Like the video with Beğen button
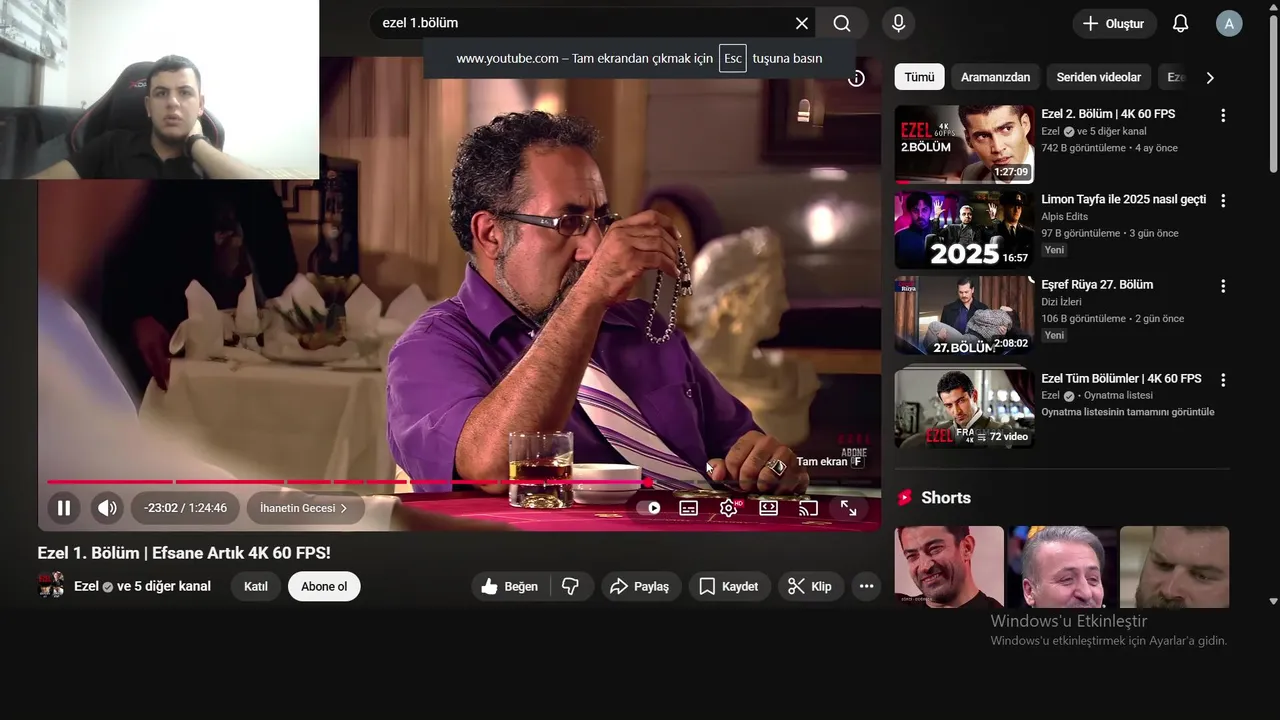The width and height of the screenshot is (1280, 720). click(510, 586)
